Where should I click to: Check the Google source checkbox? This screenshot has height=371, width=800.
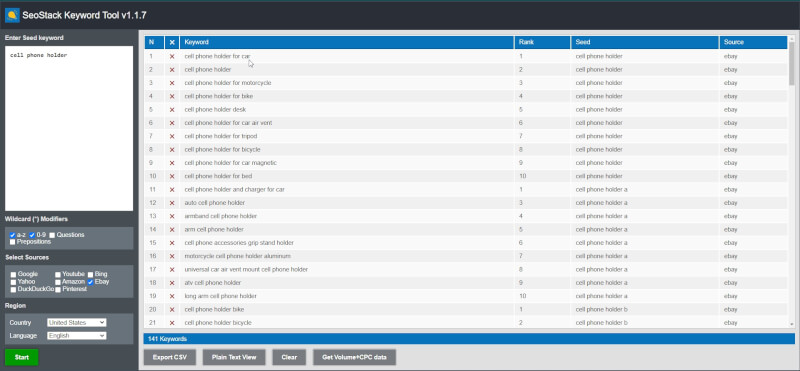13,274
